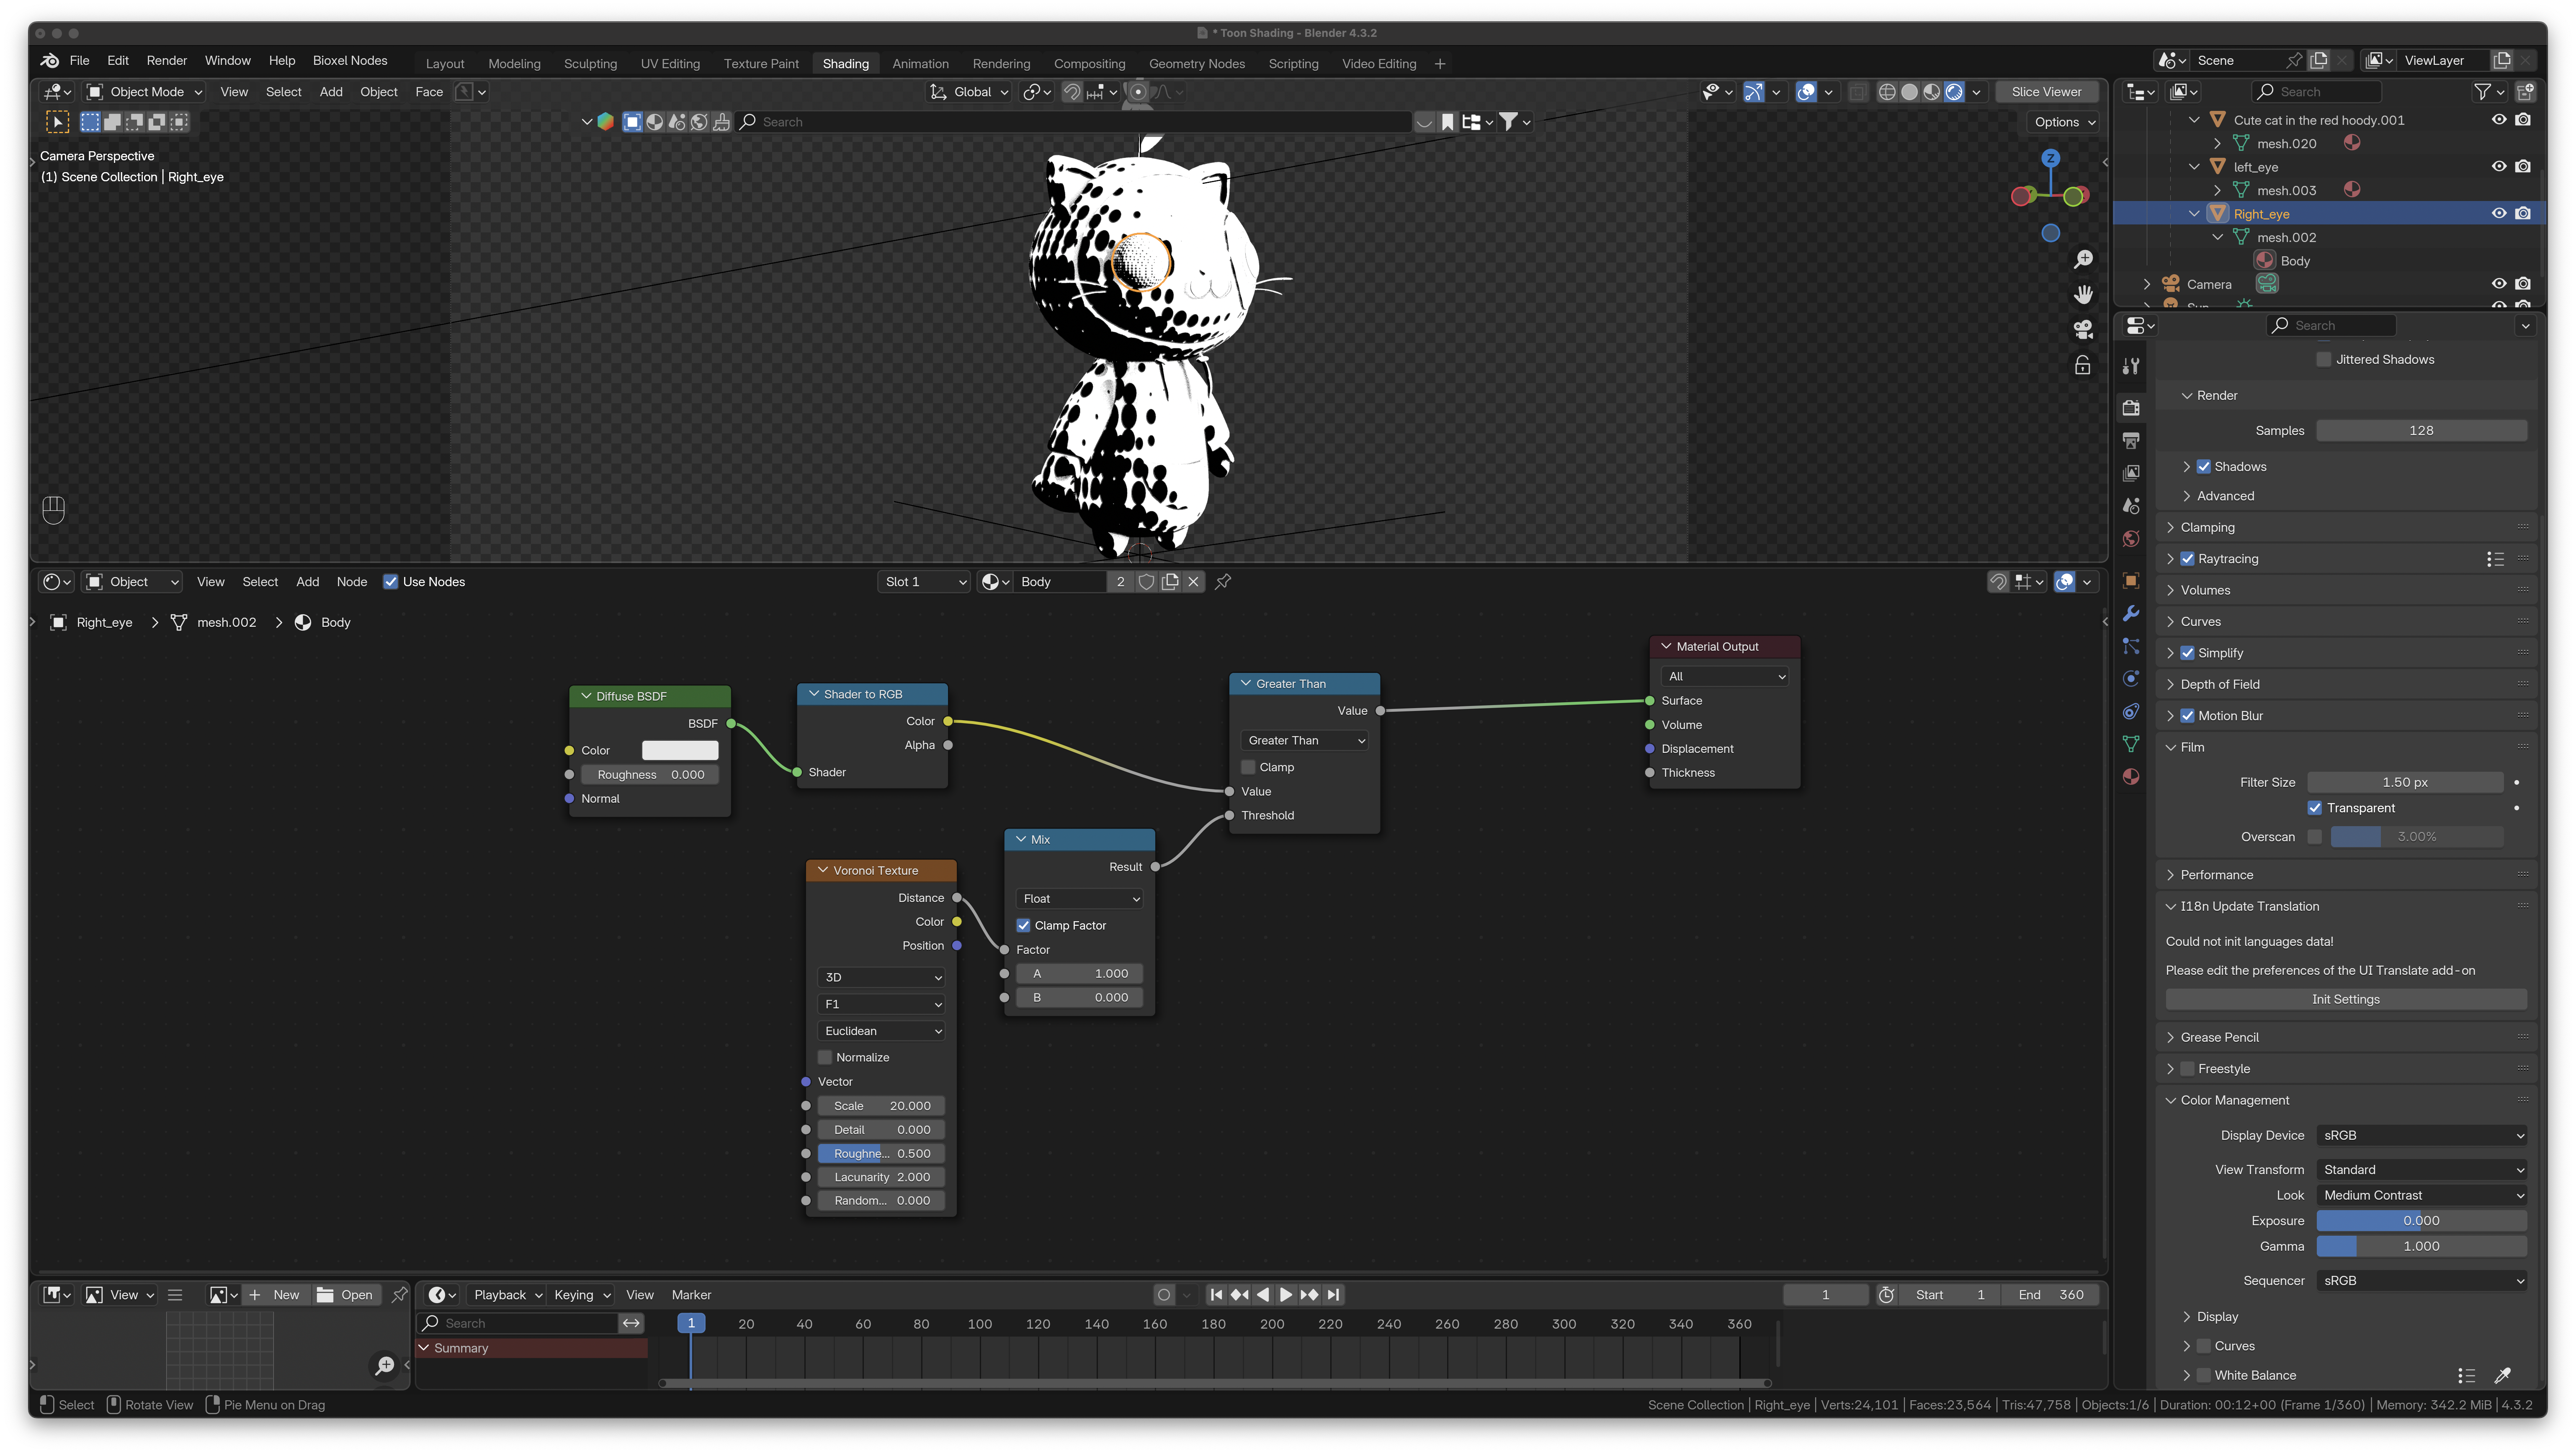Jump to the end frame in timeline
The width and height of the screenshot is (2576, 1453).
(x=1333, y=1295)
